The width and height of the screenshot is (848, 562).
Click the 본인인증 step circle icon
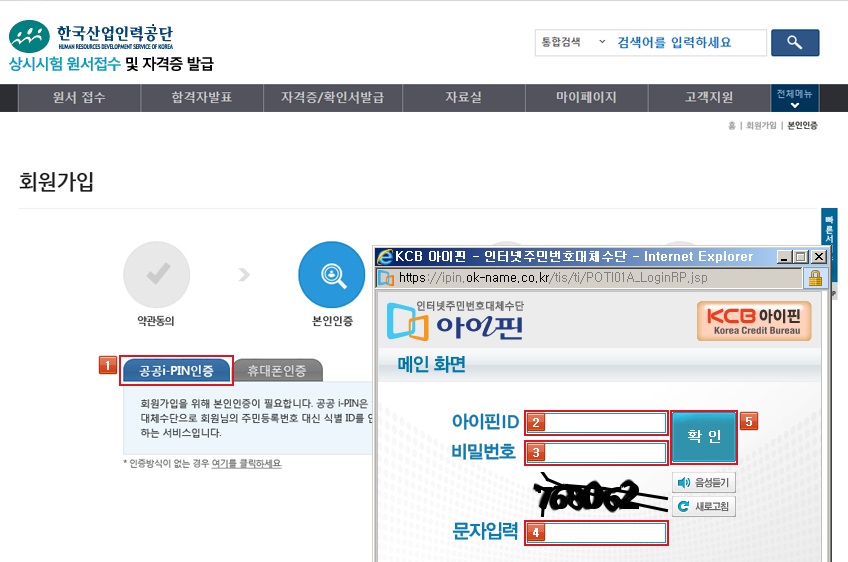pyautogui.click(x=330, y=274)
